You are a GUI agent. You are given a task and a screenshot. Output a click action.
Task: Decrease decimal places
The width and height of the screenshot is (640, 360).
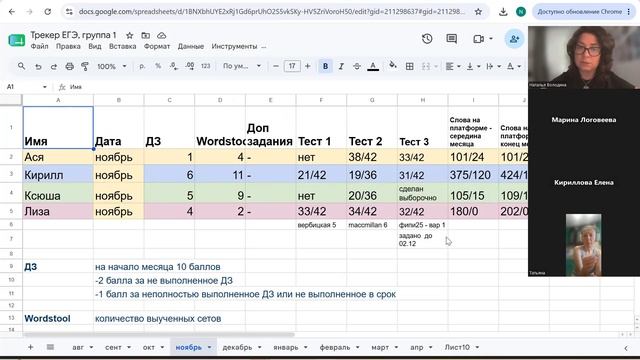(174, 66)
